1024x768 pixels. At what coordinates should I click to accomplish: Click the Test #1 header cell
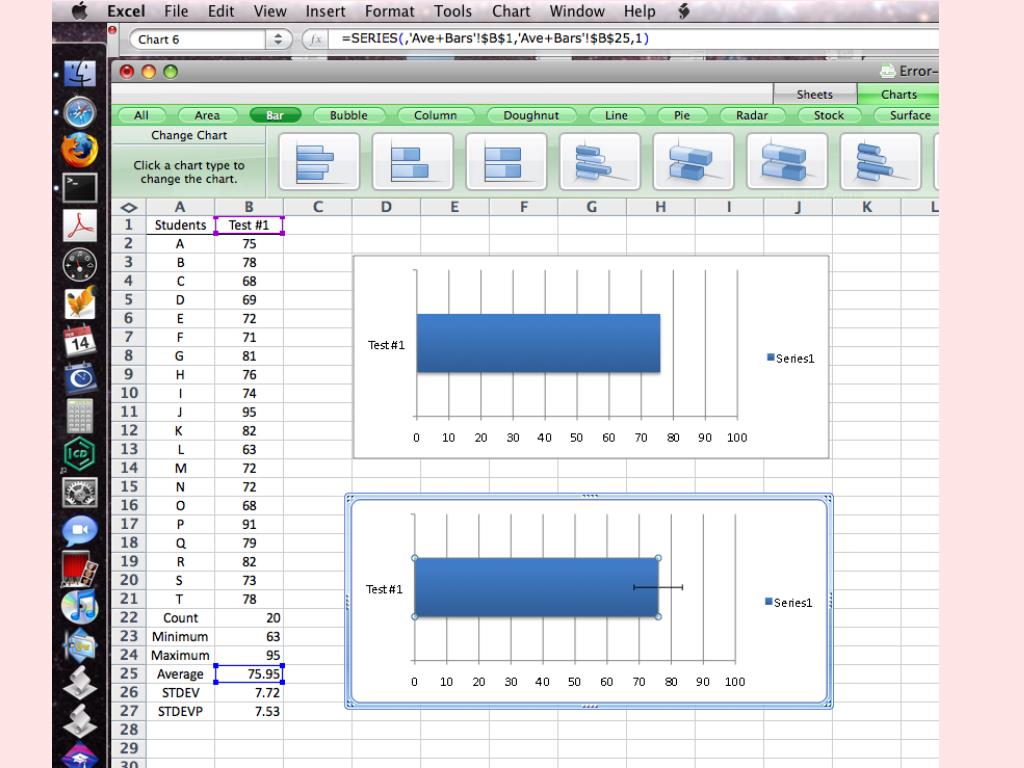(249, 225)
